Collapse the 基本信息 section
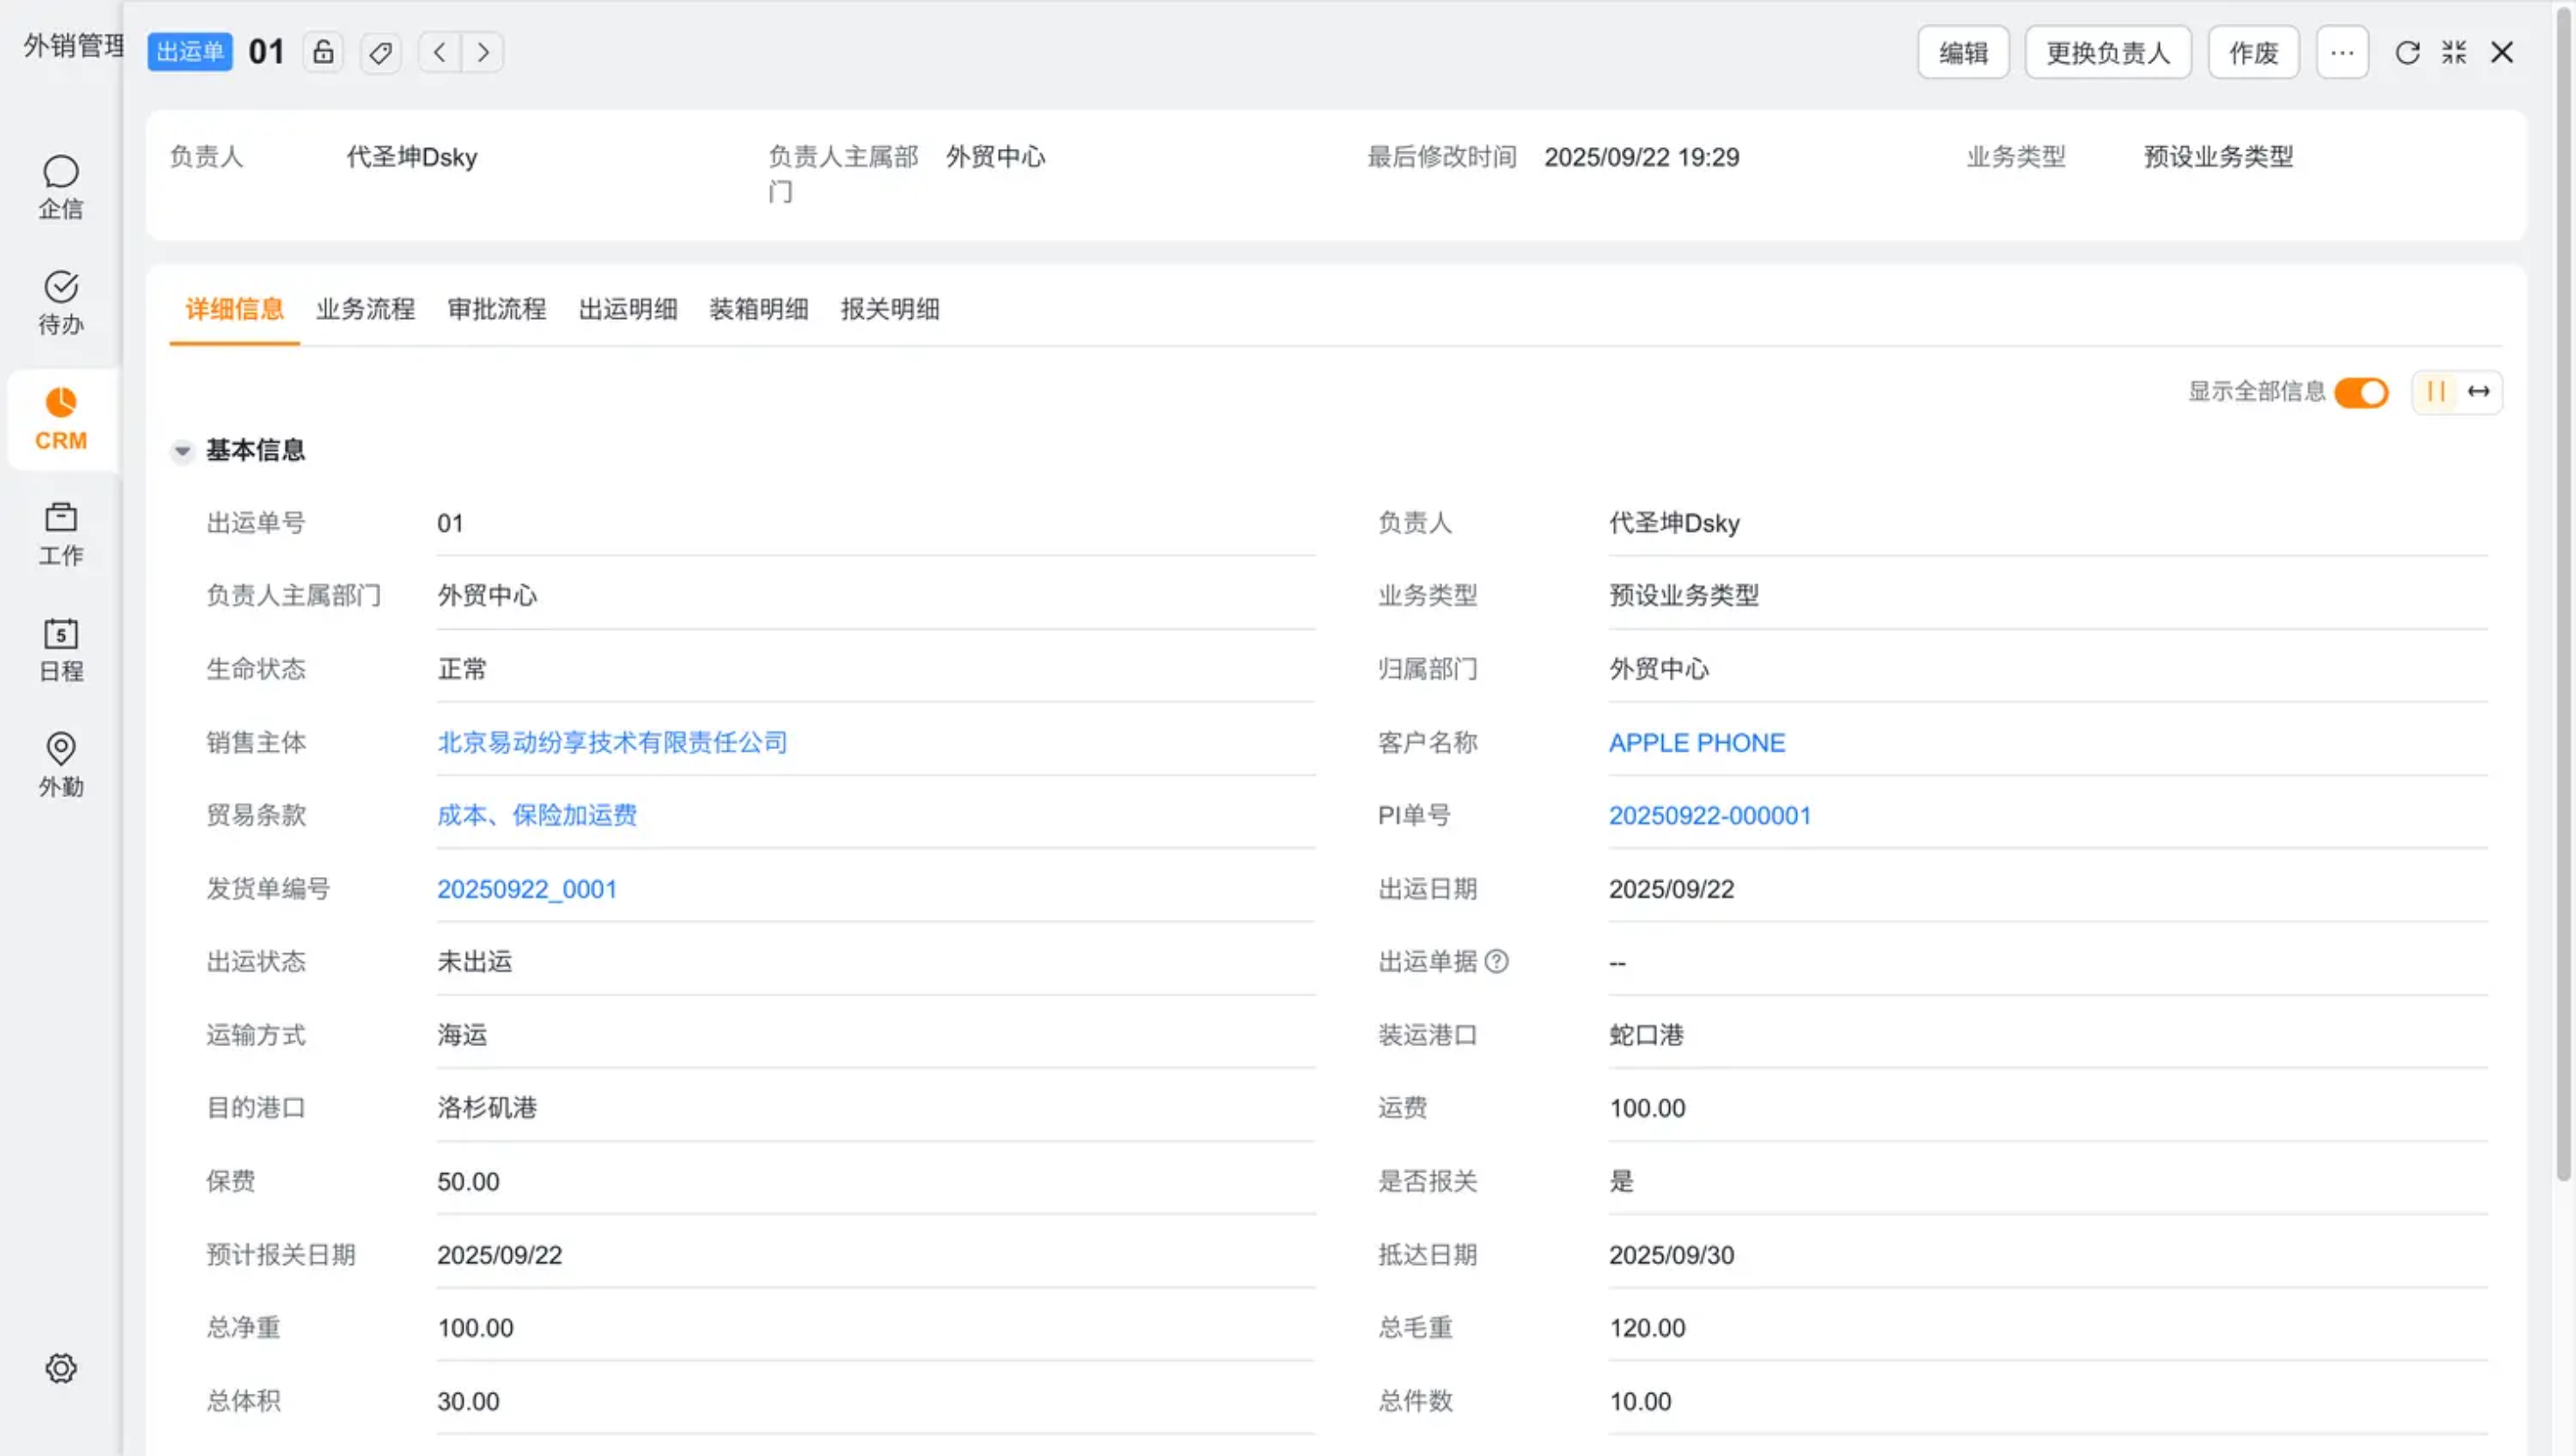Screen dimensions: 2576x1456 182,451
